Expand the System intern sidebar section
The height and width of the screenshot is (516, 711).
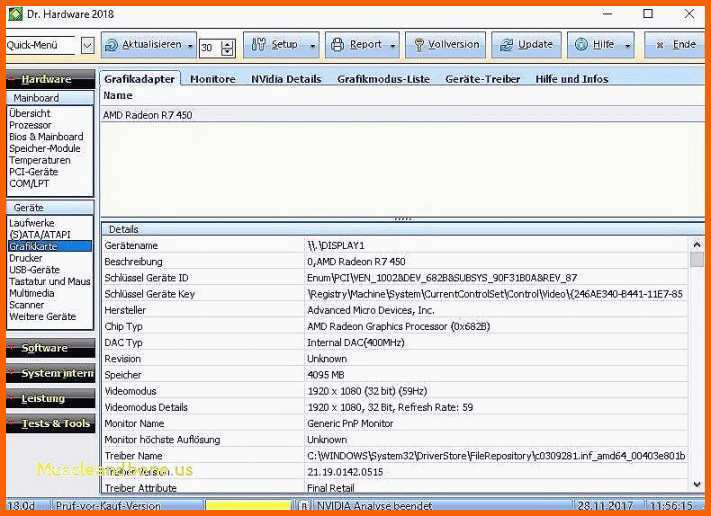(50, 373)
